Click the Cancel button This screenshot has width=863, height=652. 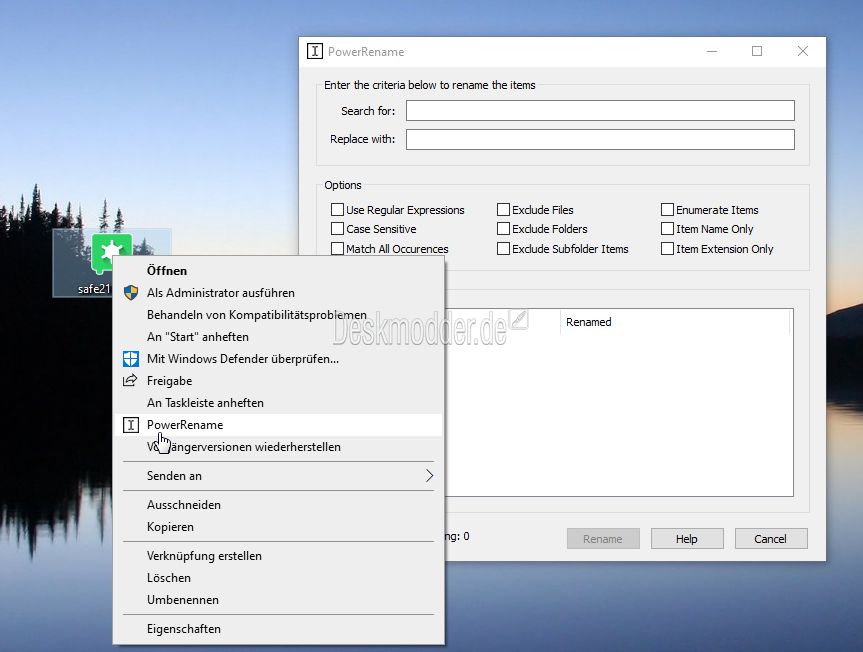coord(771,539)
